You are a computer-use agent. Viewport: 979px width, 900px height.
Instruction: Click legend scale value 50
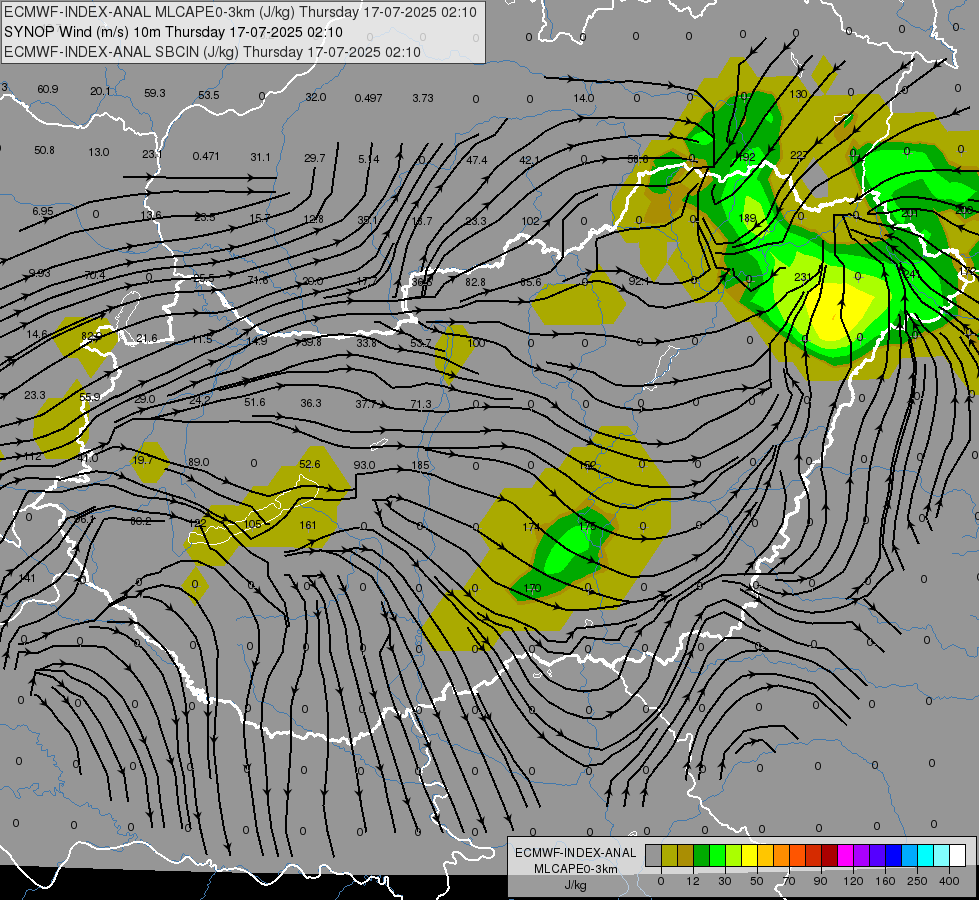point(757,881)
